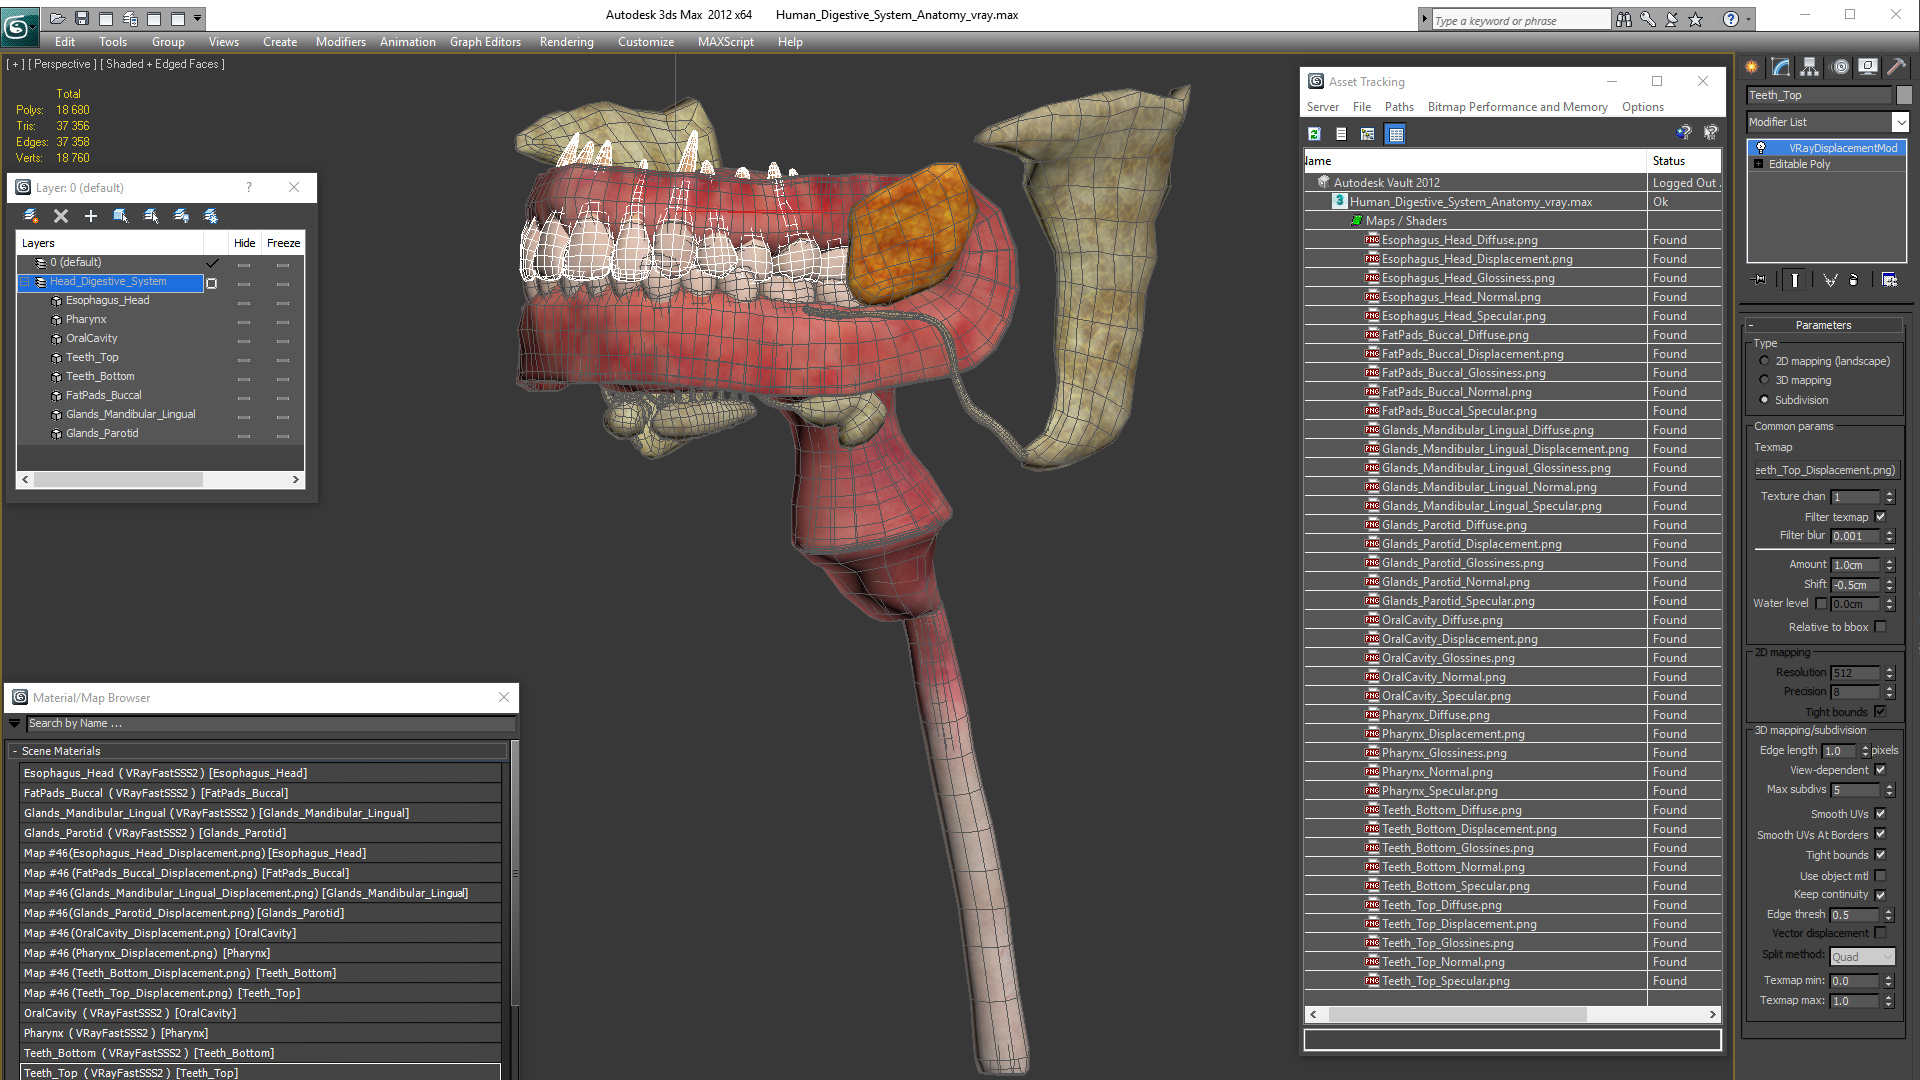Click Add selected objects to layer plus icon
The width and height of the screenshot is (1920, 1080).
click(91, 216)
